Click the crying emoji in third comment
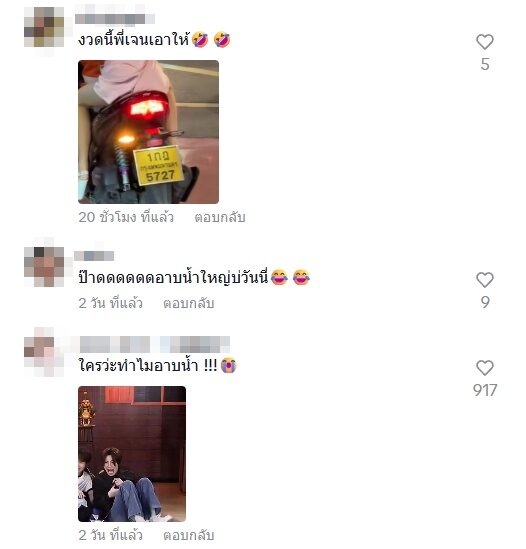The image size is (526, 549). pos(229,366)
